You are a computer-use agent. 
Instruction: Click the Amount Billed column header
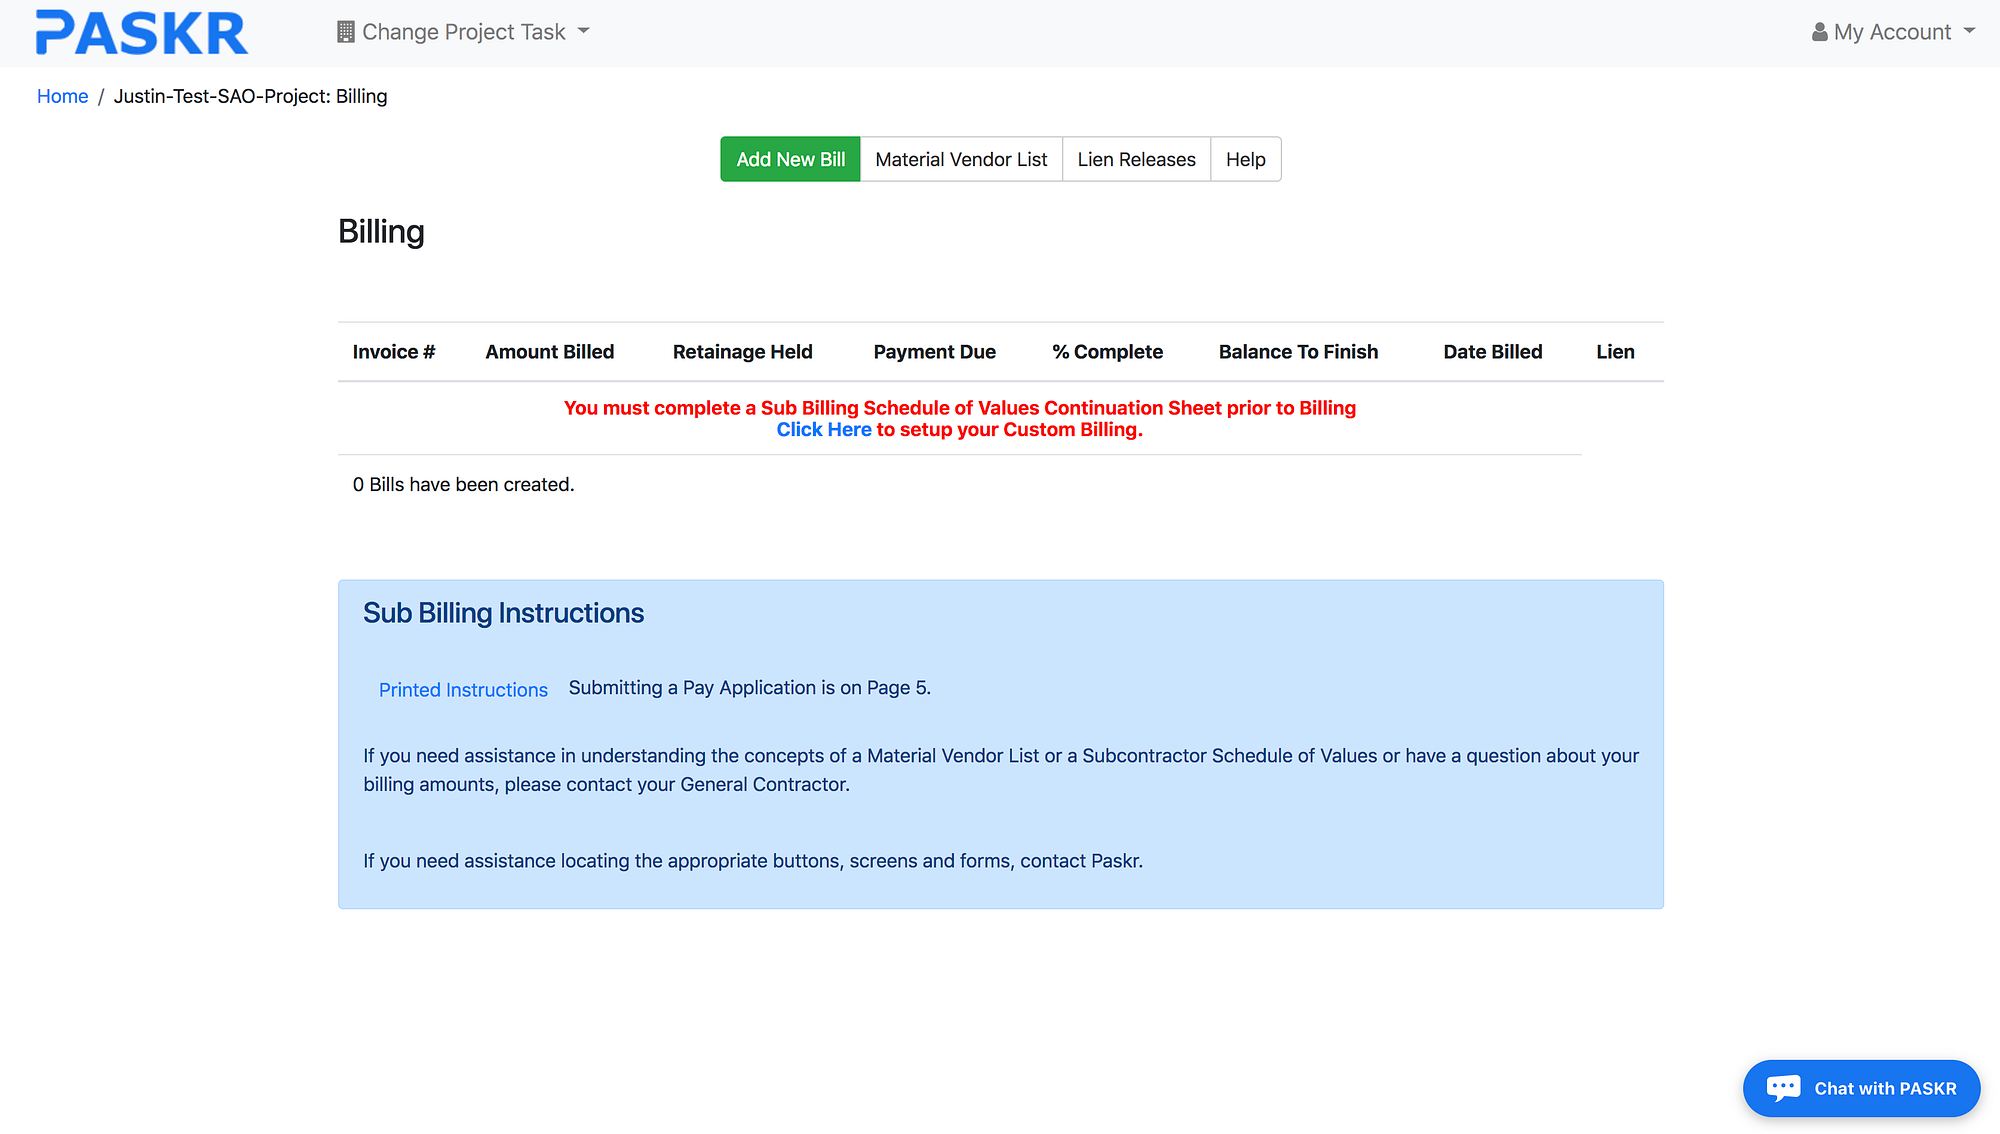(549, 352)
